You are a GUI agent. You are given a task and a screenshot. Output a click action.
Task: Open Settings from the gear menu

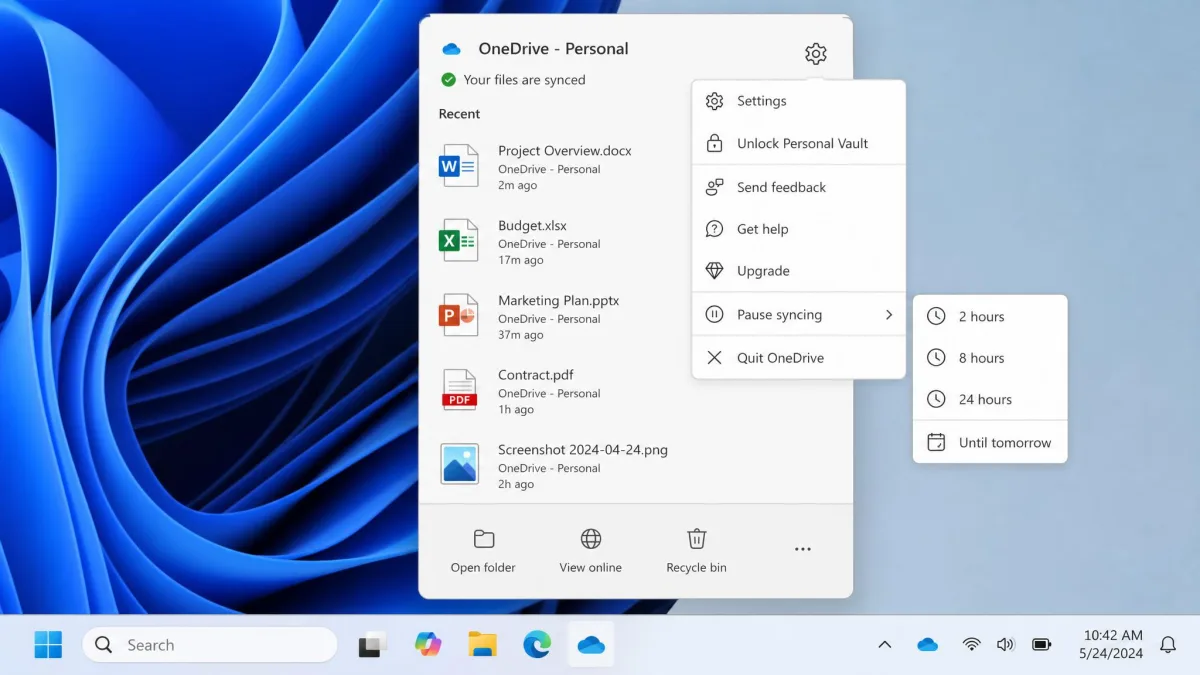799,101
